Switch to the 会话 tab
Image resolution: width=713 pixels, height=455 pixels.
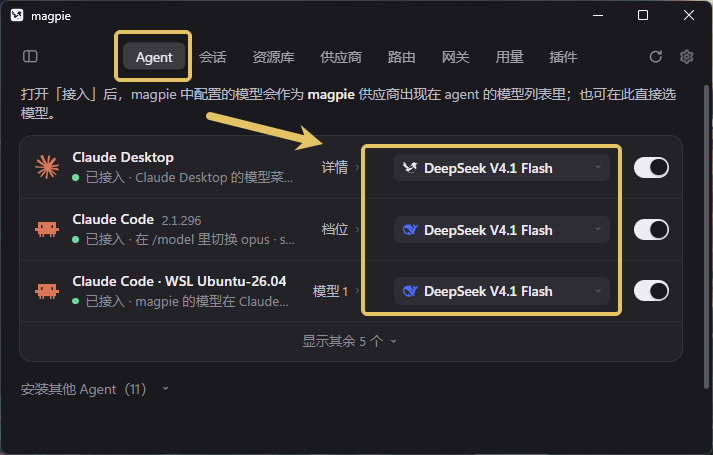212,57
